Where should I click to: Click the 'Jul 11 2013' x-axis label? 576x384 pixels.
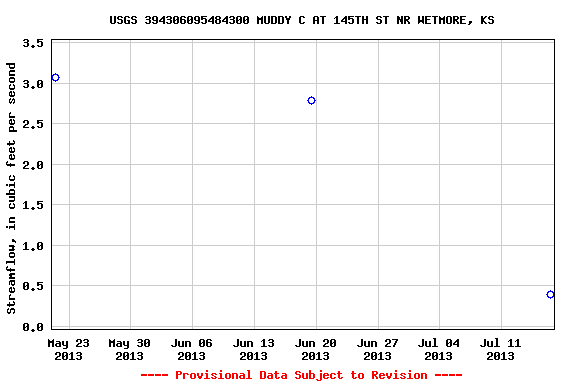501,349
